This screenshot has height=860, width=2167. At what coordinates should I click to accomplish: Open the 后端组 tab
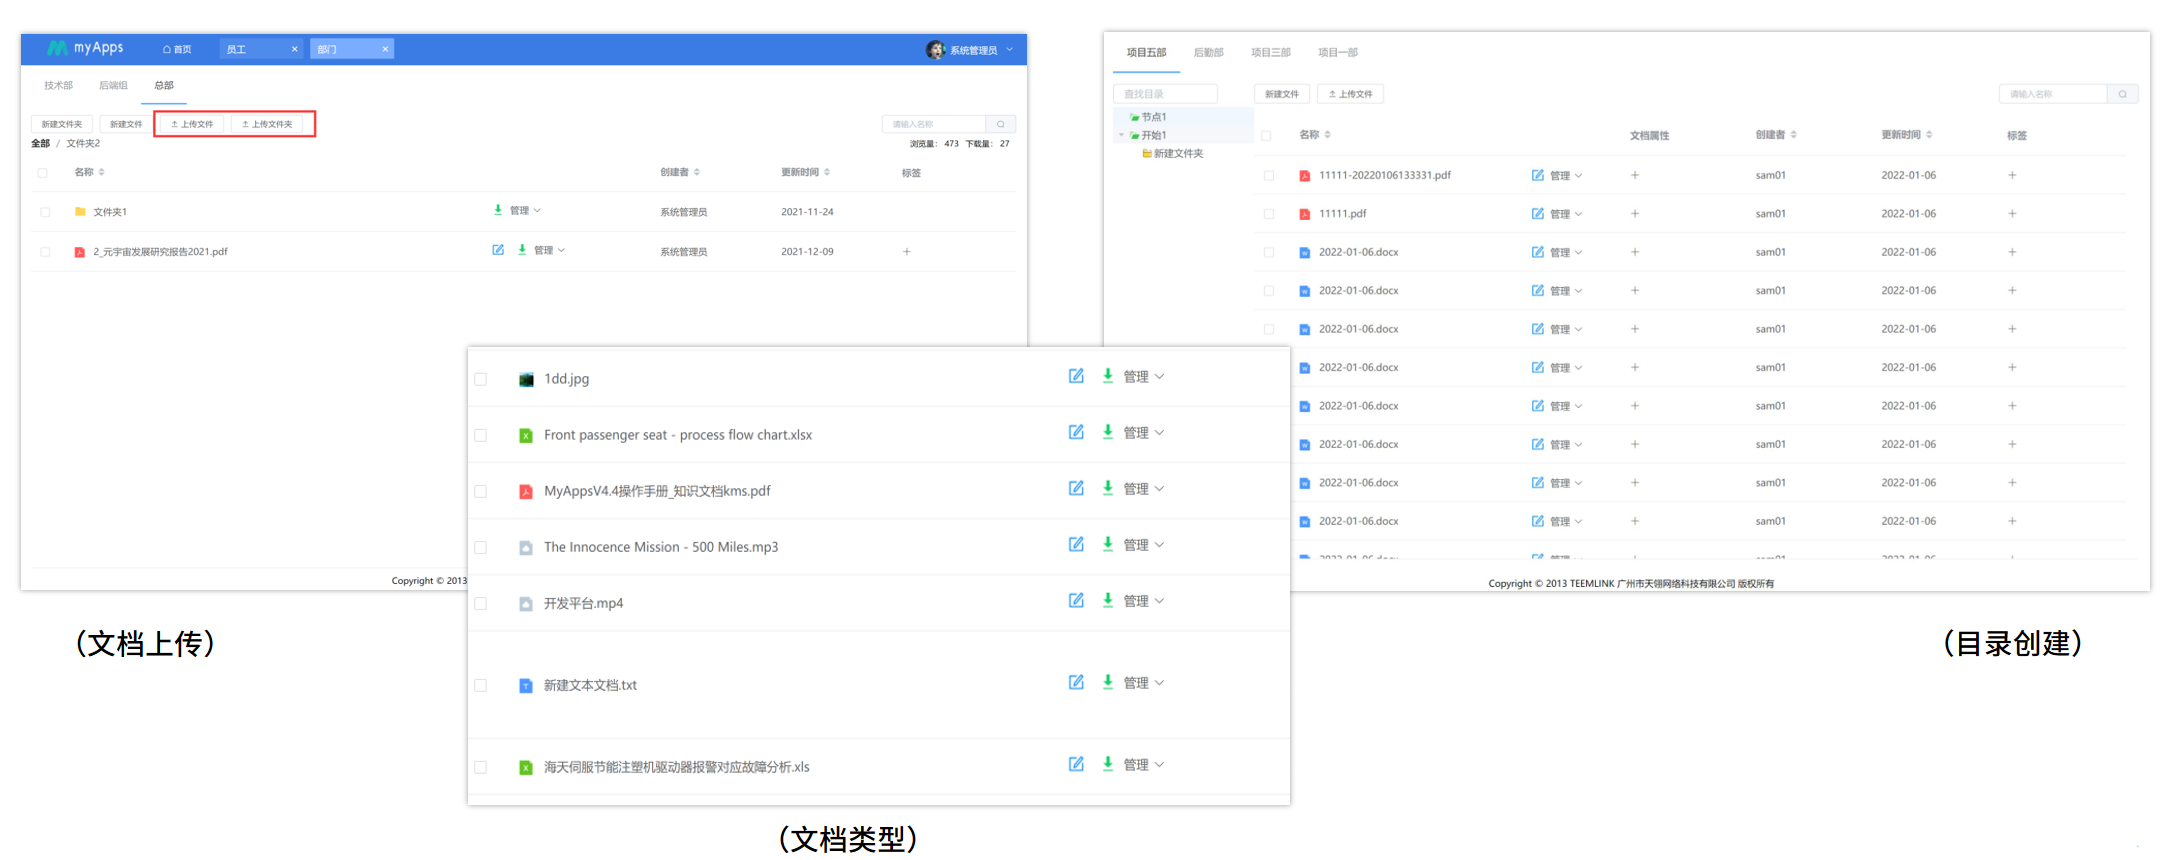(113, 85)
